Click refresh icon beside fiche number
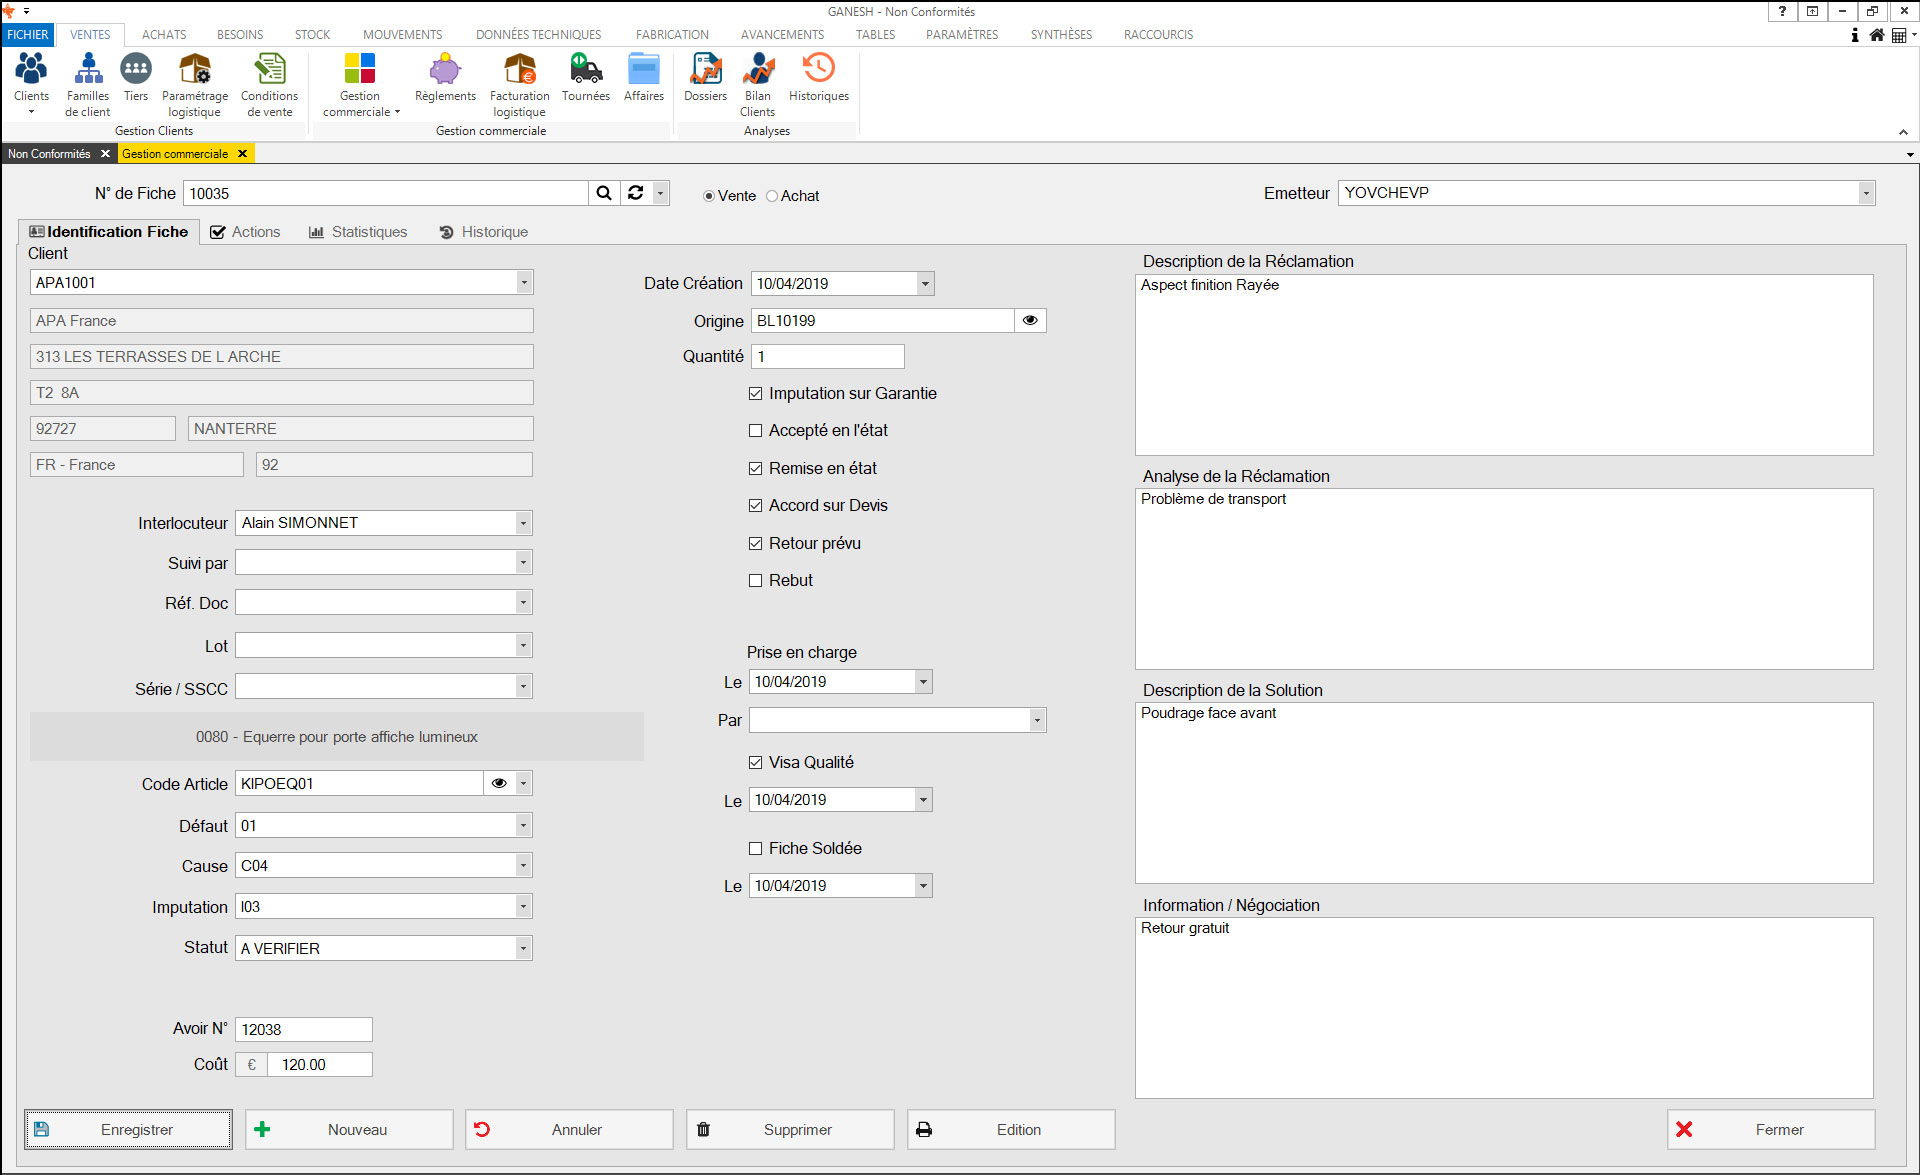This screenshot has width=1920, height=1175. (636, 193)
